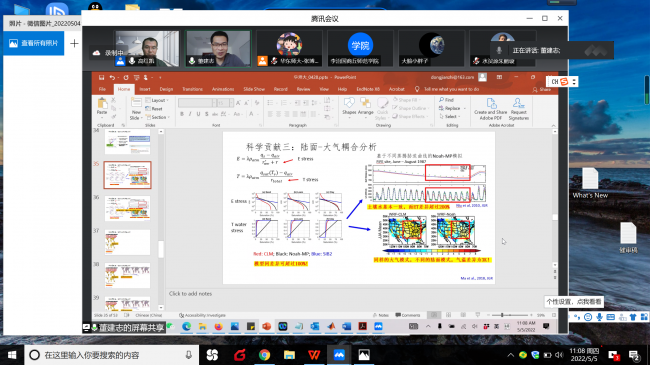Image resolution: width=650 pixels, height=365 pixels.
Task: Toggle Bold formatting in Font group
Action: pyautogui.click(x=182, y=114)
